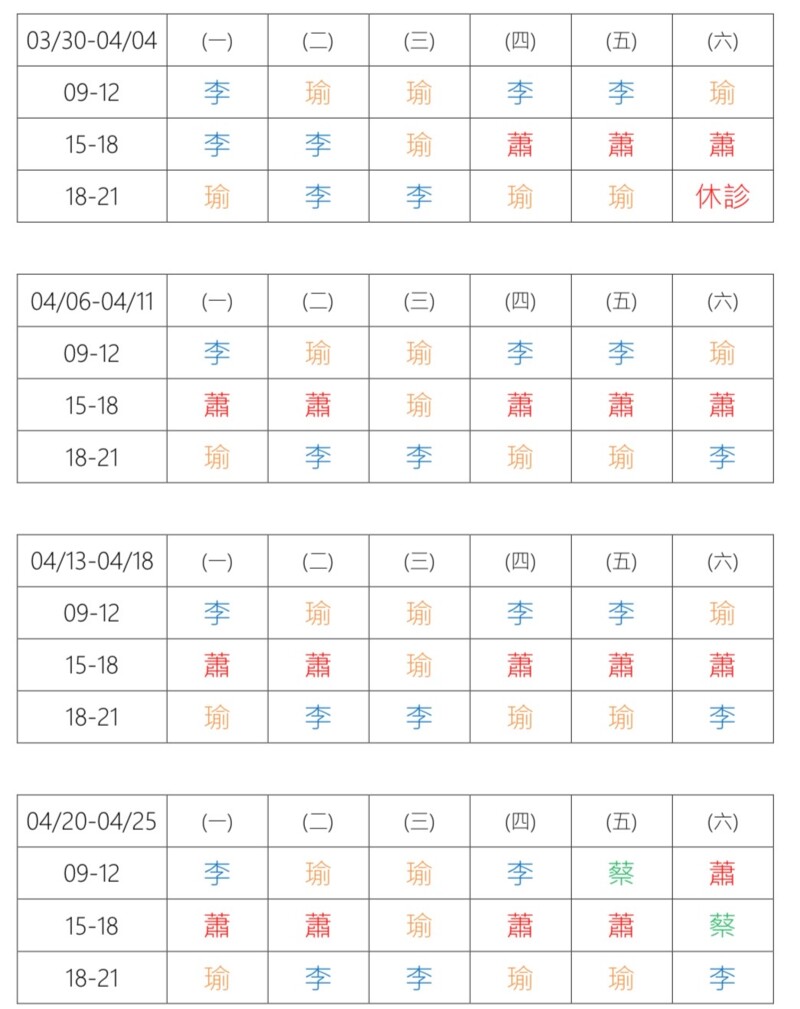Viewport: 800px width, 1009px height.
Task: Click the red 休診 cell
Action: [722, 197]
